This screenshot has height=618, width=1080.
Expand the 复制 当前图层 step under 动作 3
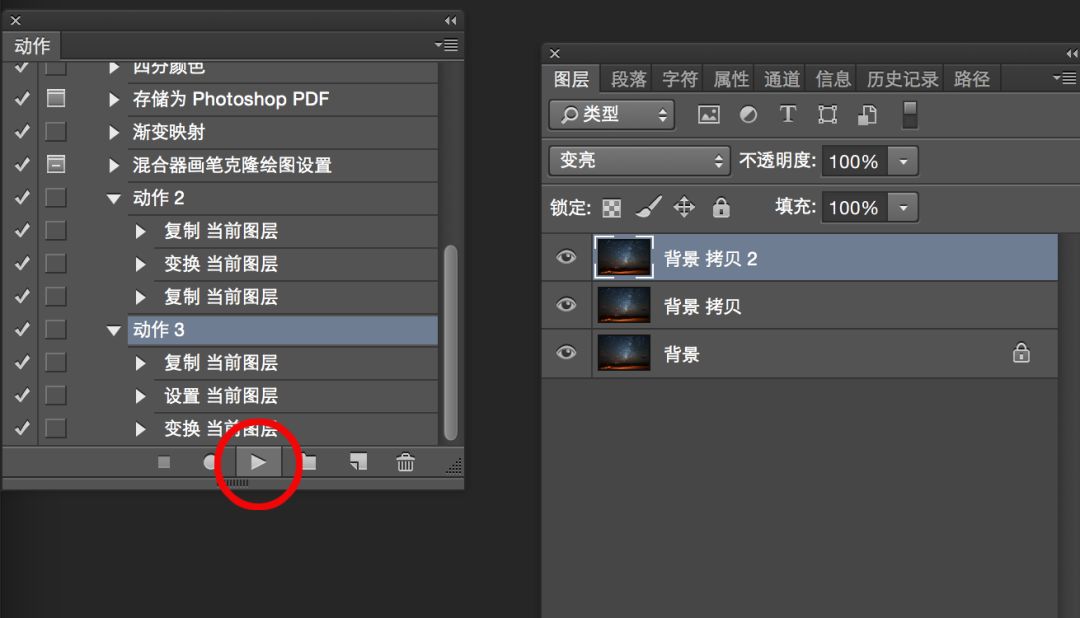[x=140, y=362]
